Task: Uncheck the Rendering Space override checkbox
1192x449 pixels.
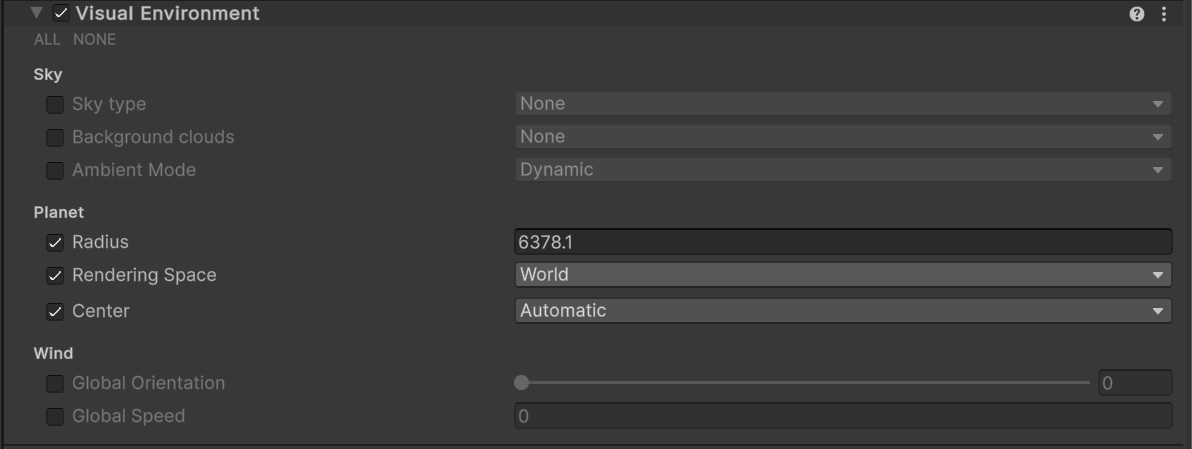Action: click(x=55, y=275)
